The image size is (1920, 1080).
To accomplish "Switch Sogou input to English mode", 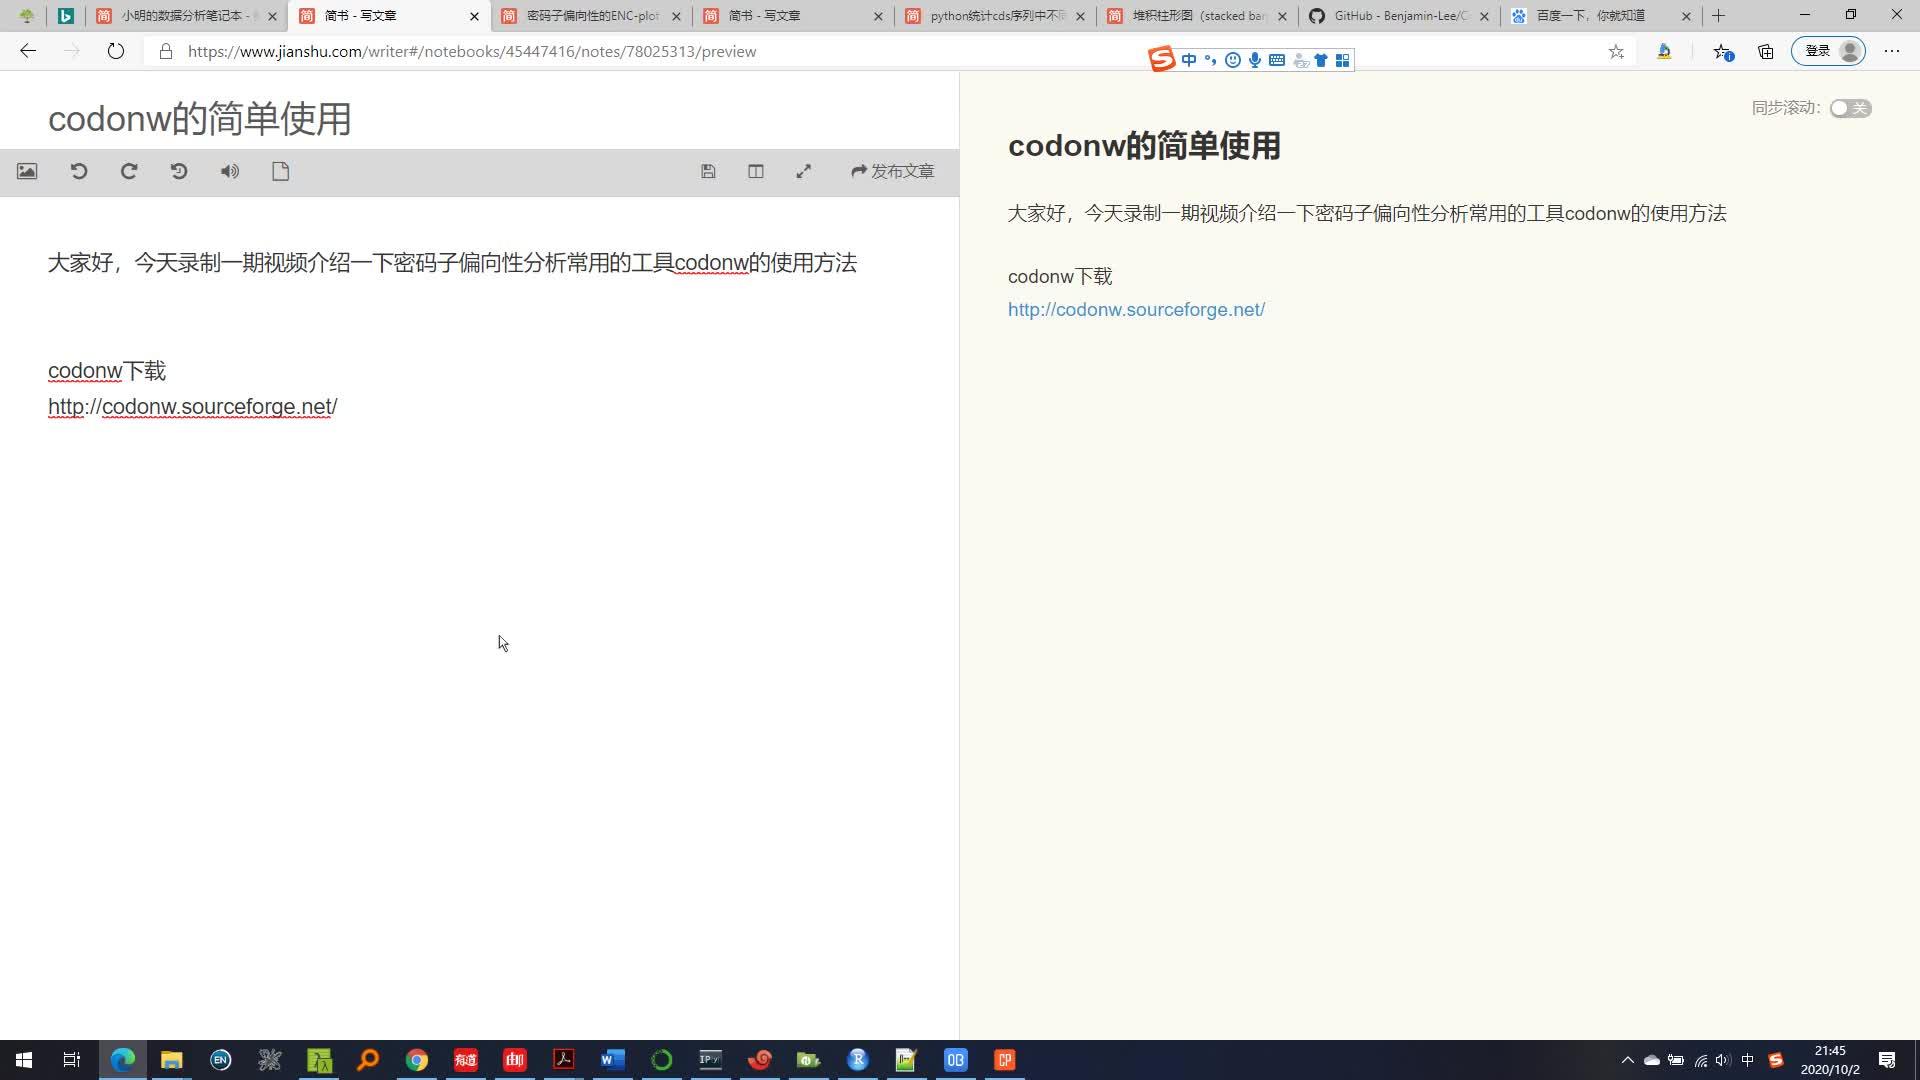I will 1189,60.
